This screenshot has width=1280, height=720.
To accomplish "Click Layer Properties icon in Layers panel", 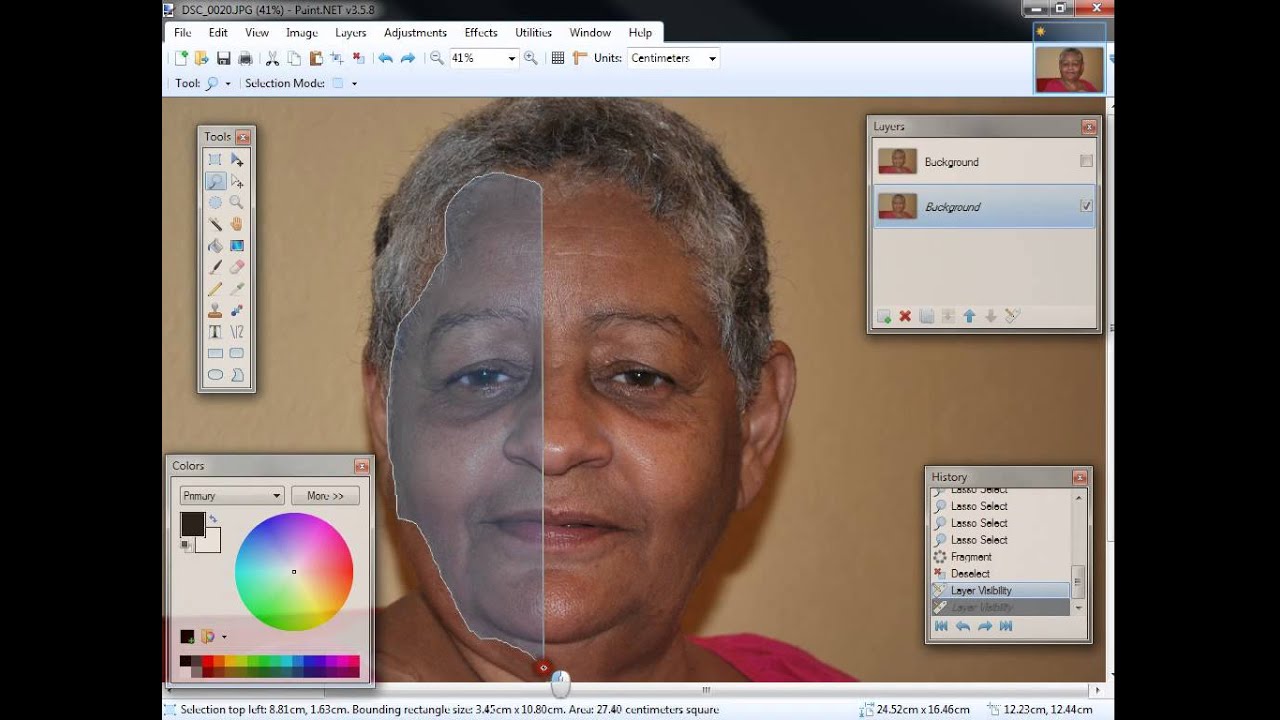I will point(1012,316).
